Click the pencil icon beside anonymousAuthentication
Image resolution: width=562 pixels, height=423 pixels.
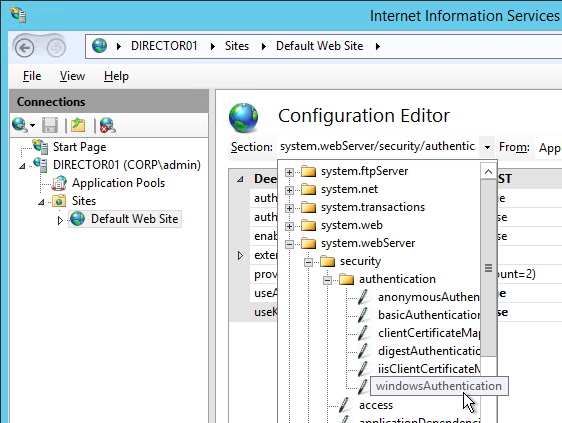[x=363, y=297]
